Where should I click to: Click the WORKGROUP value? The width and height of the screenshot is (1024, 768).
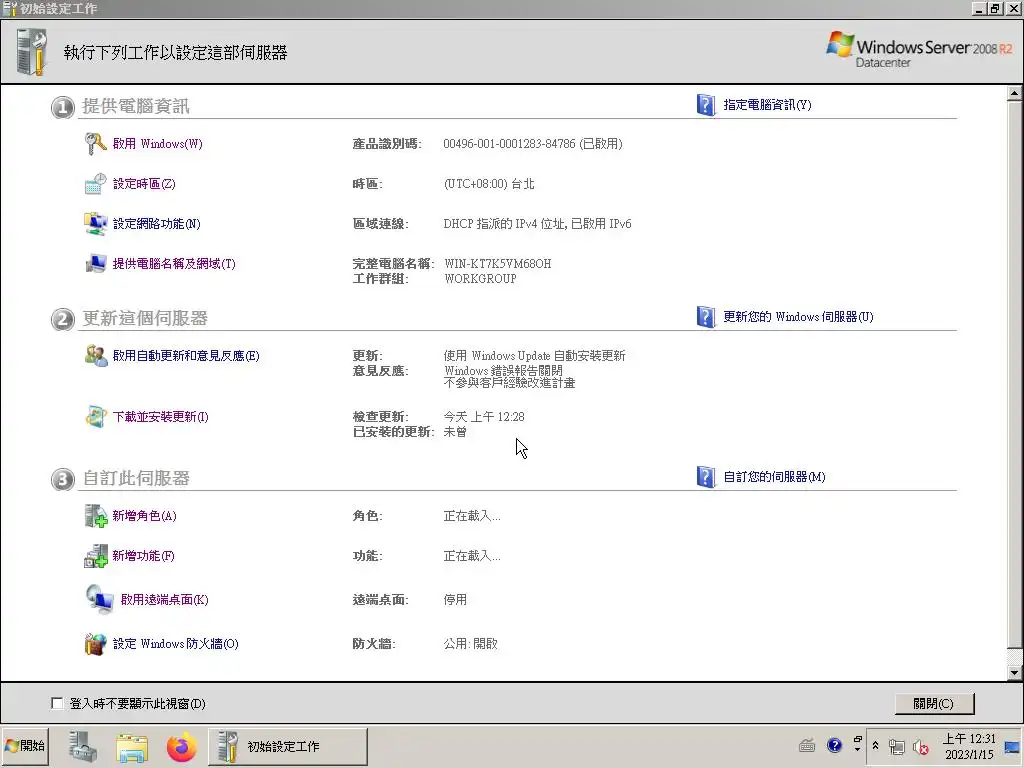(x=481, y=279)
